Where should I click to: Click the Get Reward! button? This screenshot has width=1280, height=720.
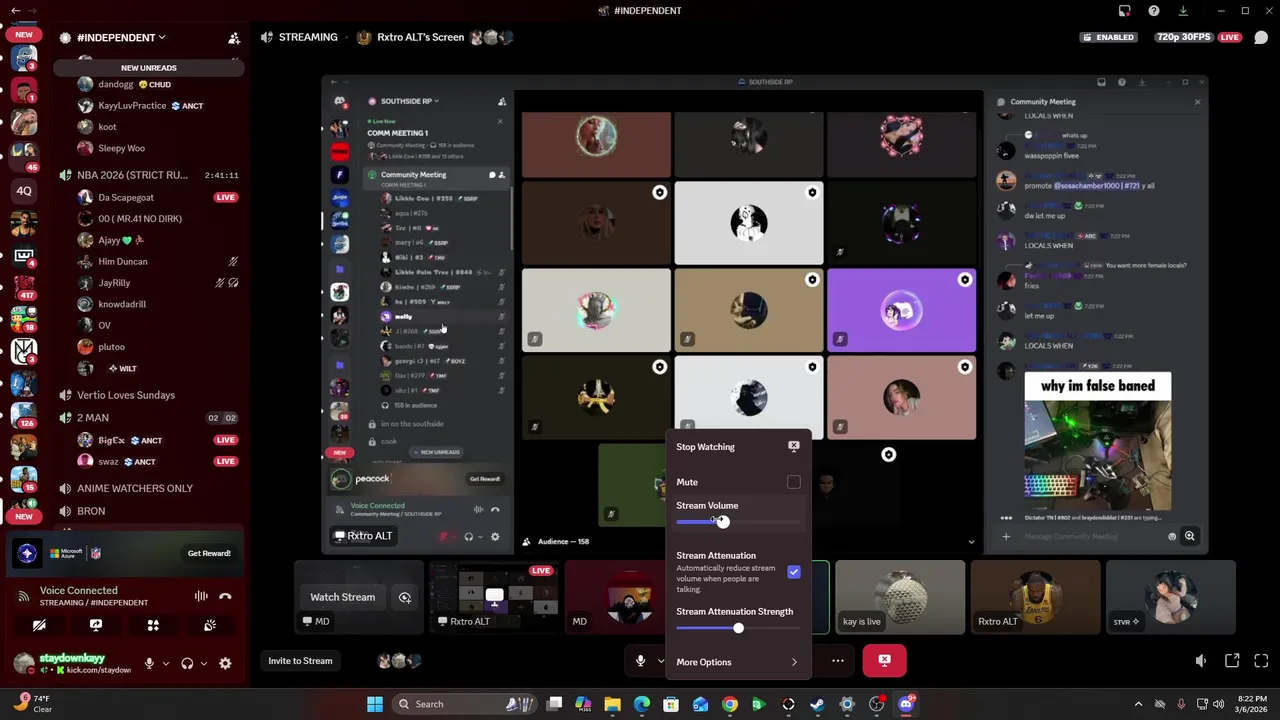209,553
